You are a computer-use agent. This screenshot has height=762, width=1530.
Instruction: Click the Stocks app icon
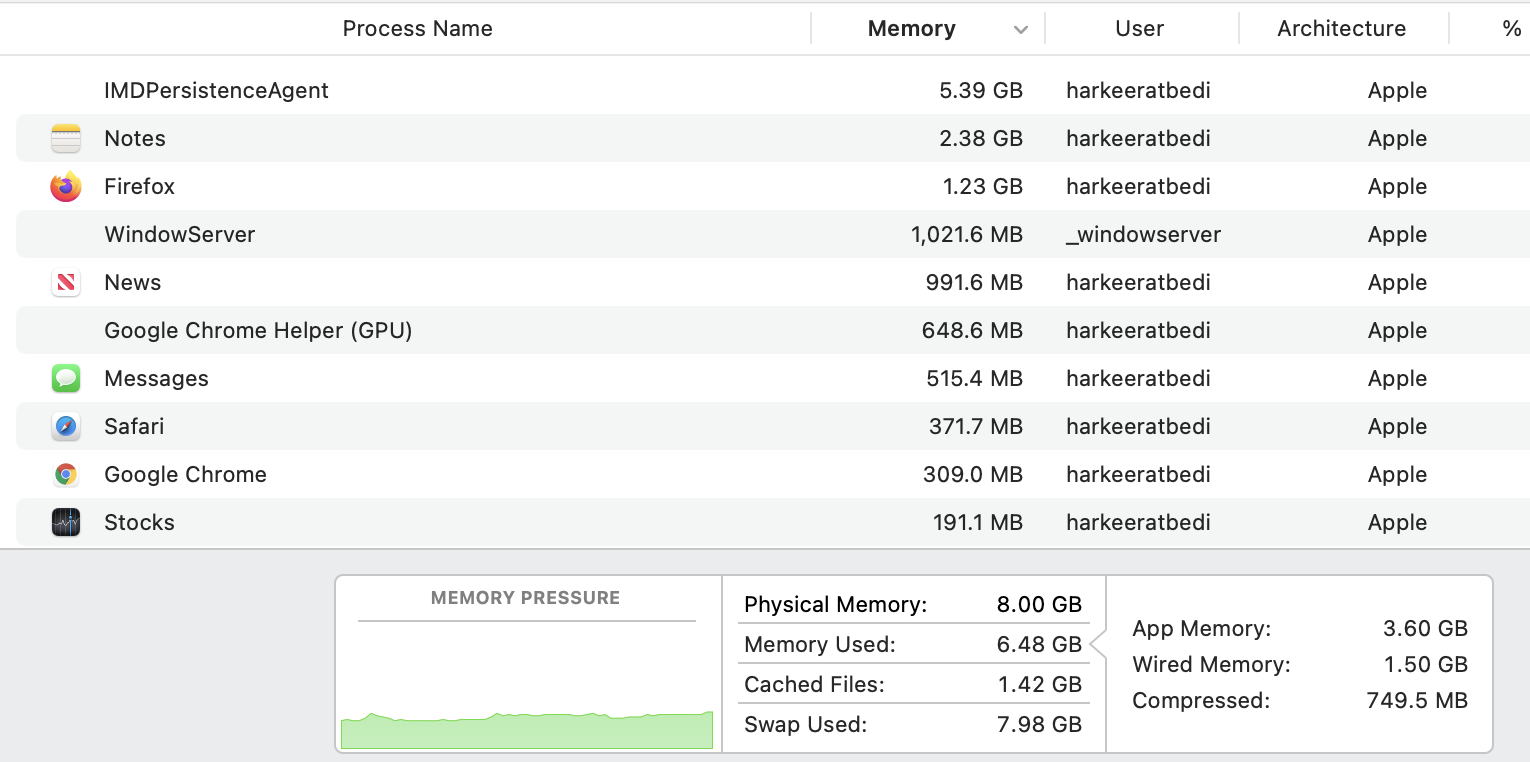(x=66, y=523)
